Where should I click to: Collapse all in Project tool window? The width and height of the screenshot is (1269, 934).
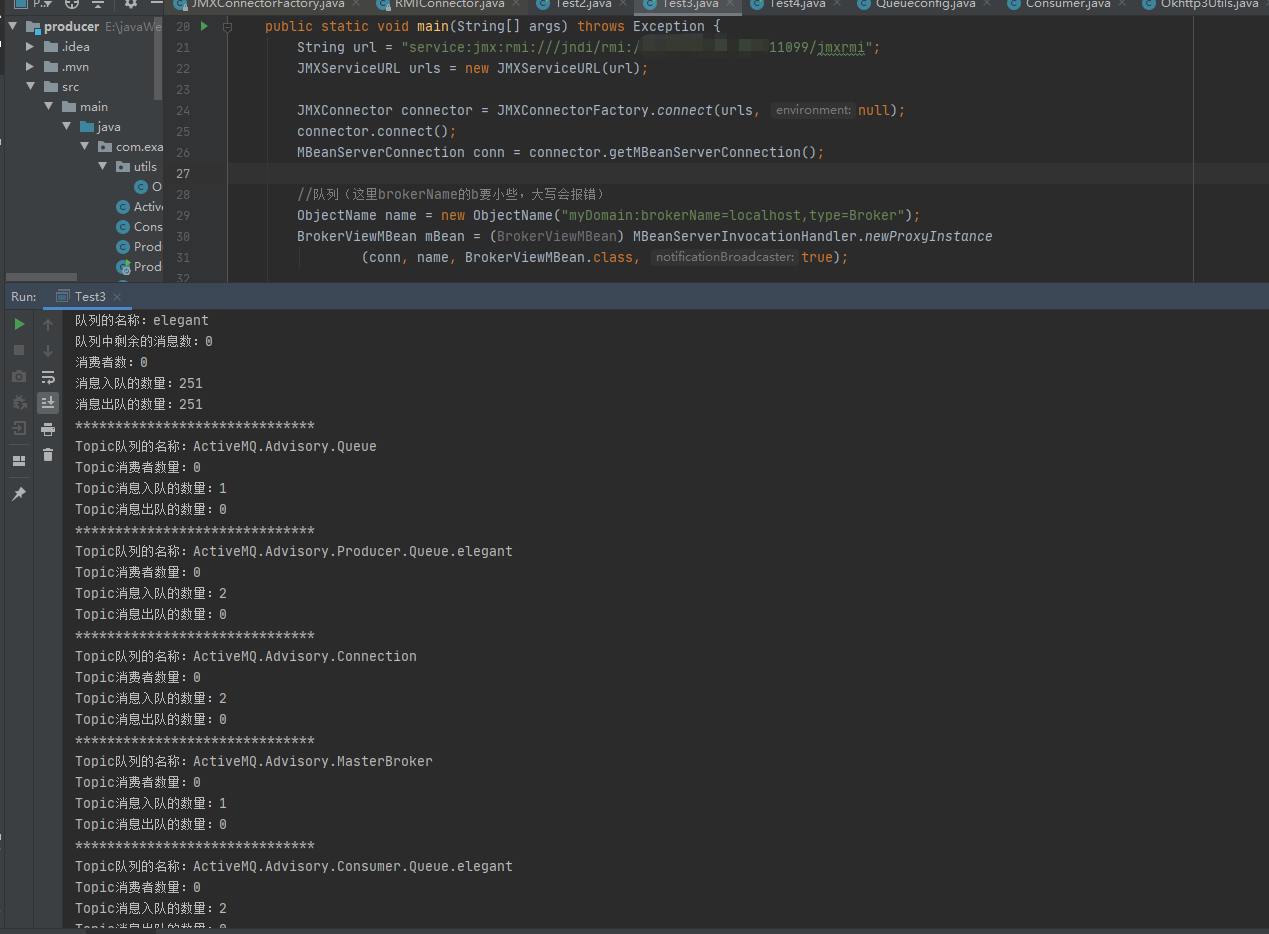(98, 4)
